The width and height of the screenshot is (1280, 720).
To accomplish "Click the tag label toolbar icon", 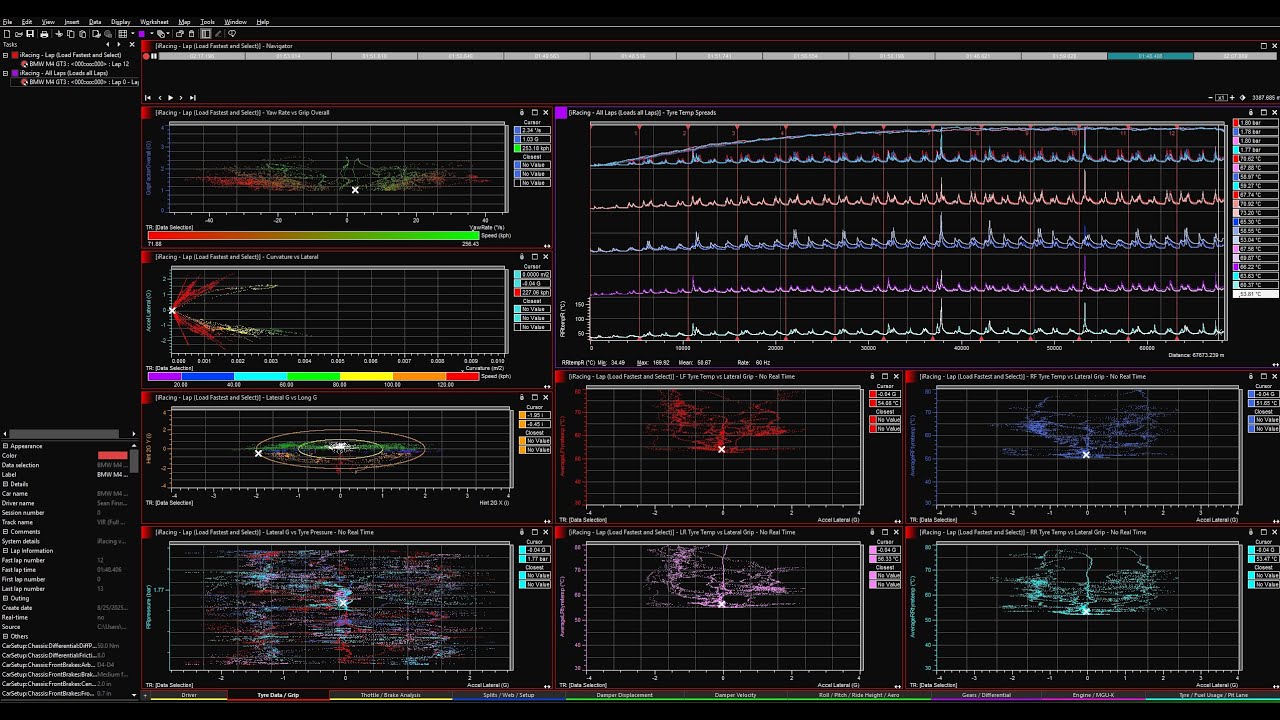I will pos(161,33).
